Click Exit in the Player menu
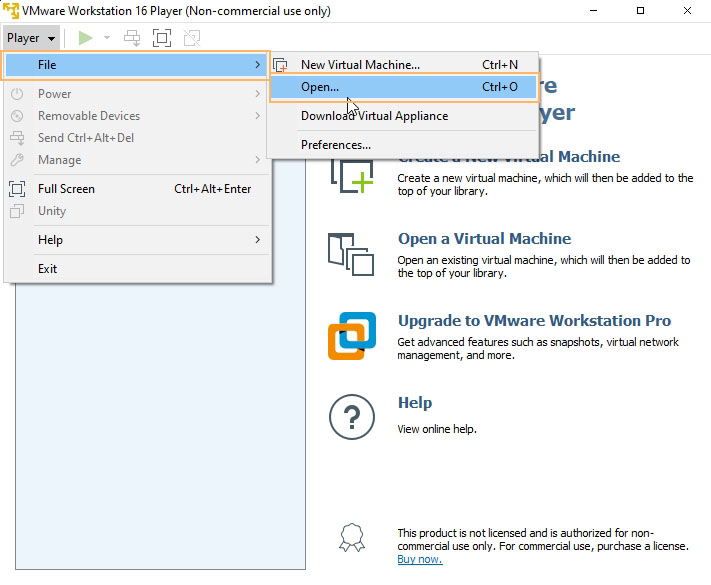711x585 pixels. click(x=48, y=269)
